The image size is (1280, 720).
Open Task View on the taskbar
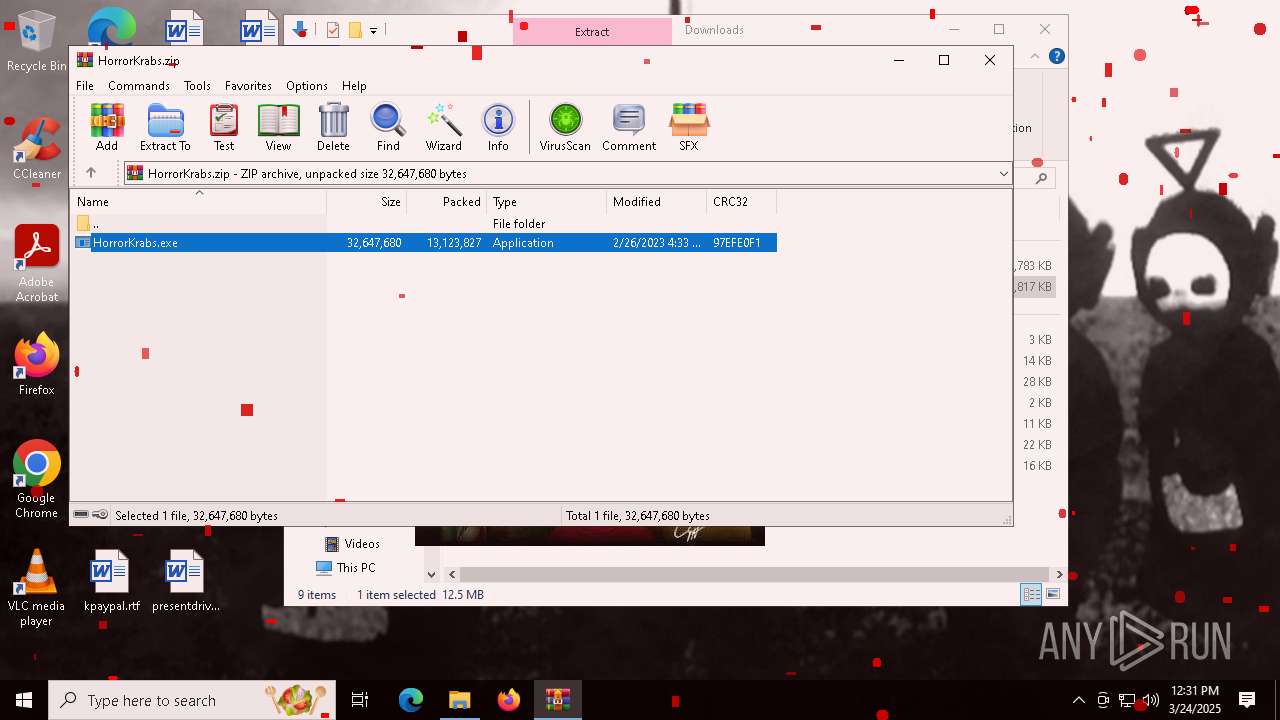tap(360, 700)
